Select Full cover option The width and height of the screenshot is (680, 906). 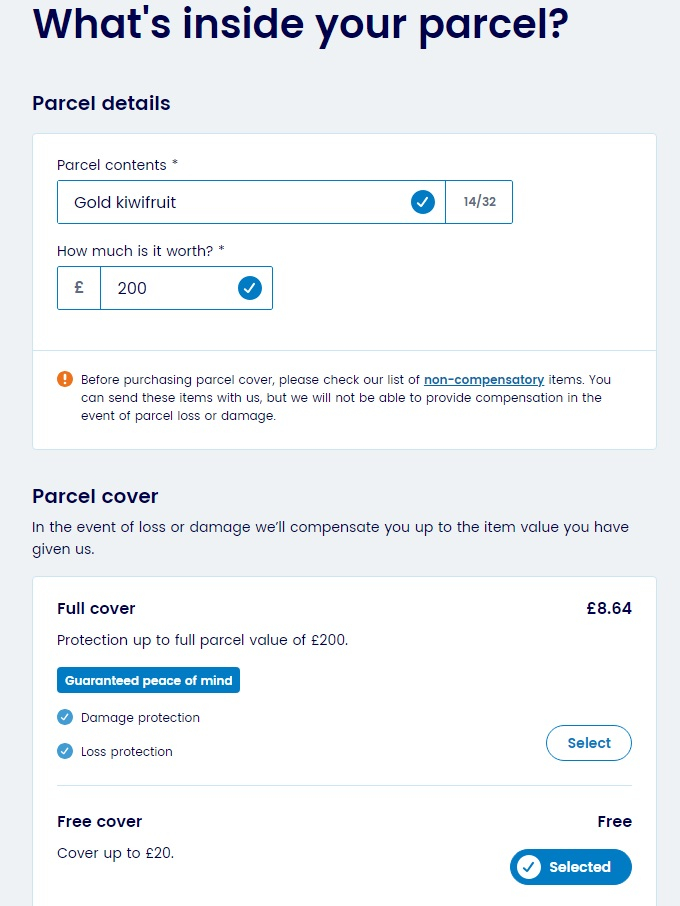[x=589, y=743]
